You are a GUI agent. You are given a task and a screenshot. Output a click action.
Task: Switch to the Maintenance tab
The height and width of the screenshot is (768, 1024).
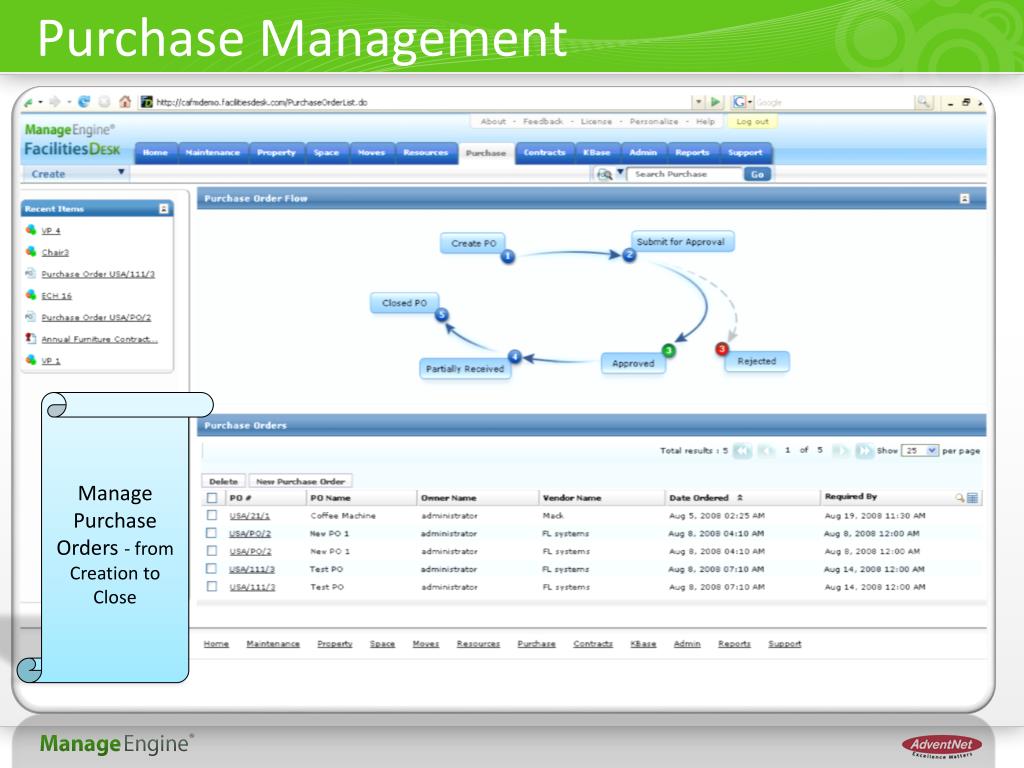(x=213, y=153)
